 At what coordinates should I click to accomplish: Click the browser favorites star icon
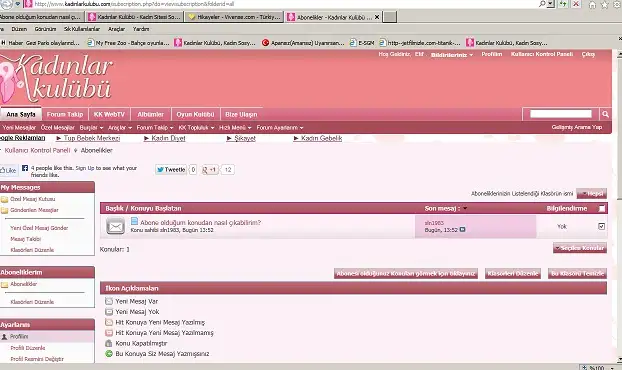point(604,5)
